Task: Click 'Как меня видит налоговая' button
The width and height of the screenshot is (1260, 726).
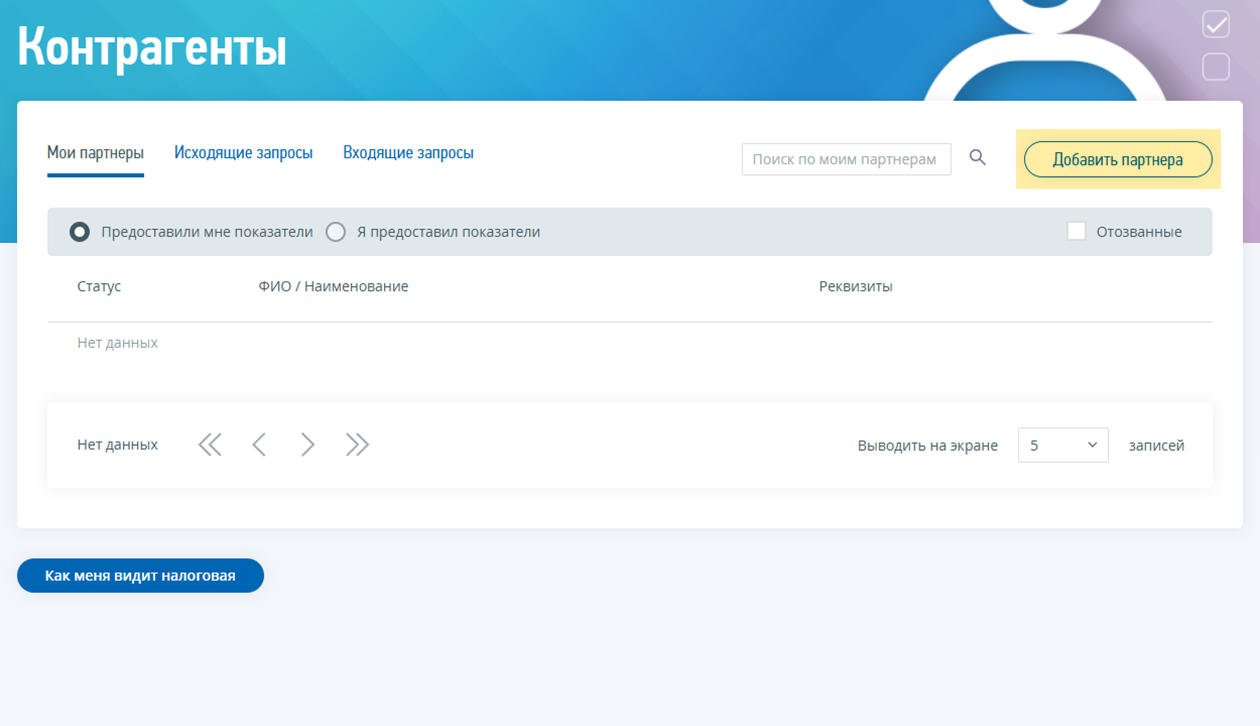Action: click(140, 576)
